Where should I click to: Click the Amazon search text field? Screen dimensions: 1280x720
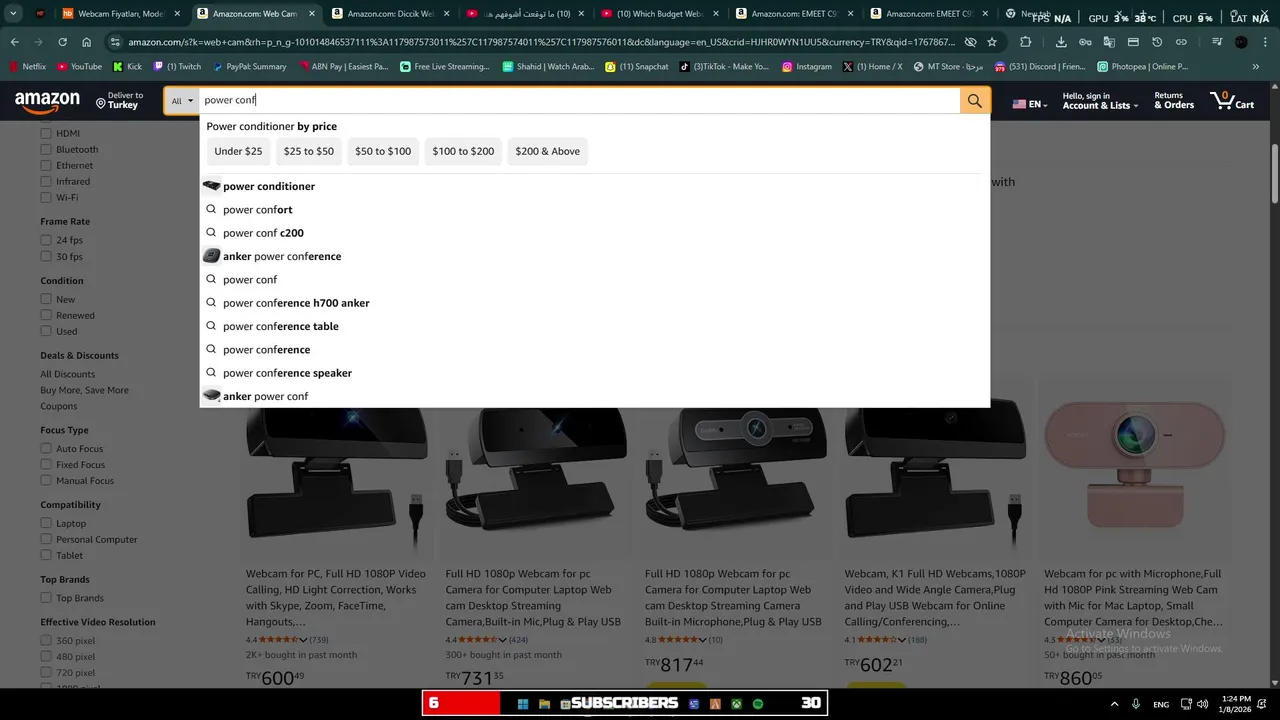580,100
